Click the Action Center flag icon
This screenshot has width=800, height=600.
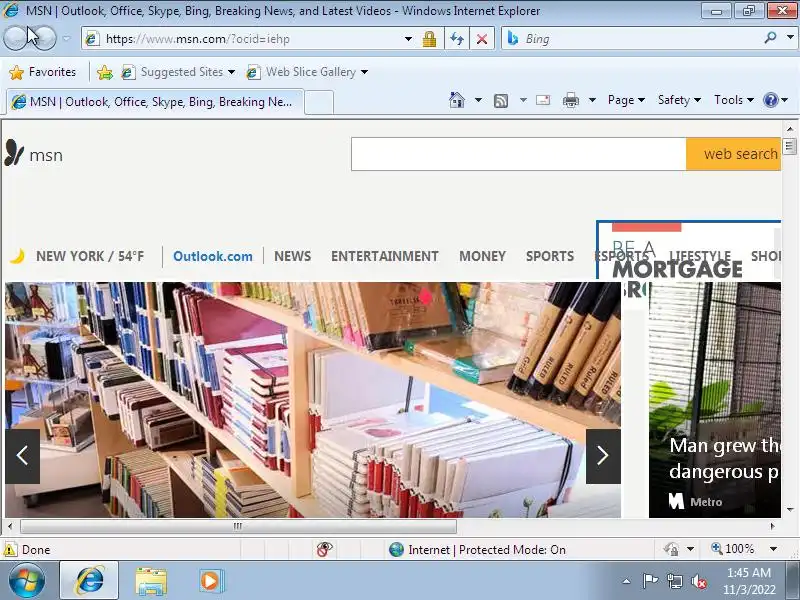[649, 581]
